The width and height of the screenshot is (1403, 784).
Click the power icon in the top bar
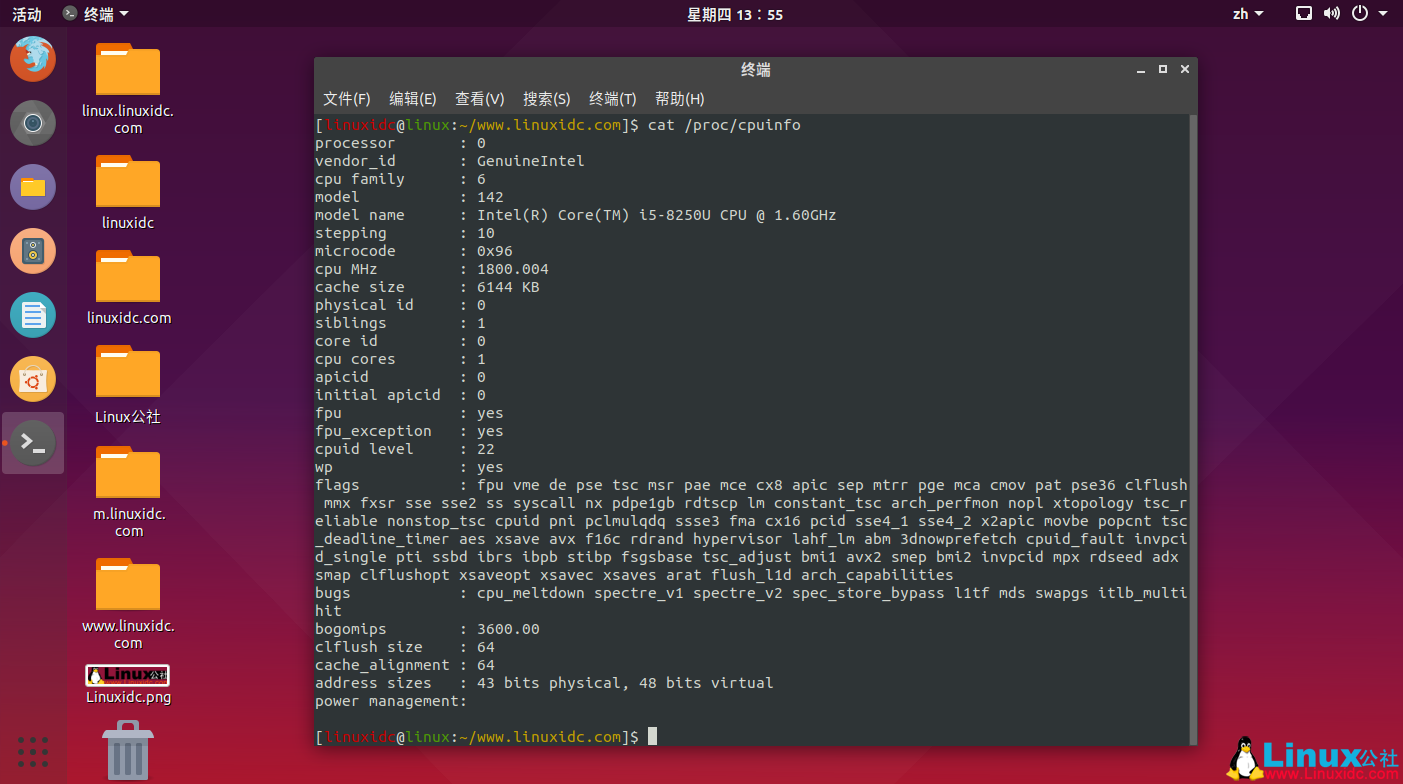pos(1358,13)
